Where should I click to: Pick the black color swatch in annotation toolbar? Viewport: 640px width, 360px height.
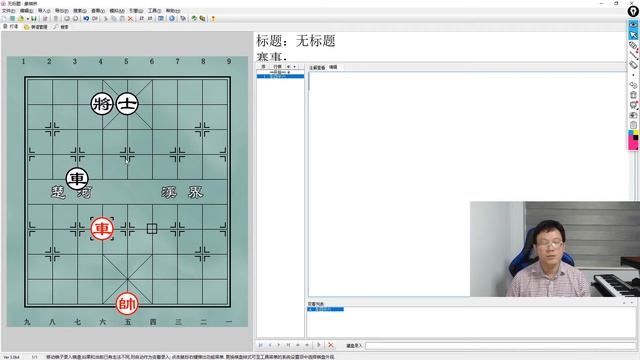tap(636, 139)
